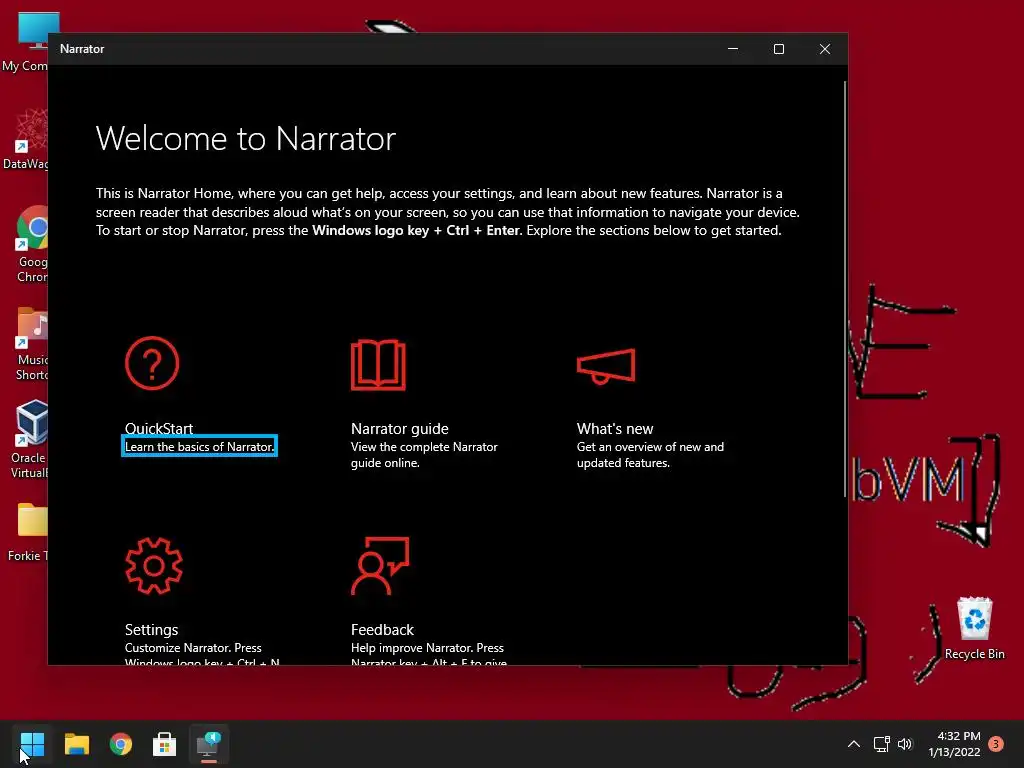Open File Explorer from the taskbar
The image size is (1024, 768).
76,744
